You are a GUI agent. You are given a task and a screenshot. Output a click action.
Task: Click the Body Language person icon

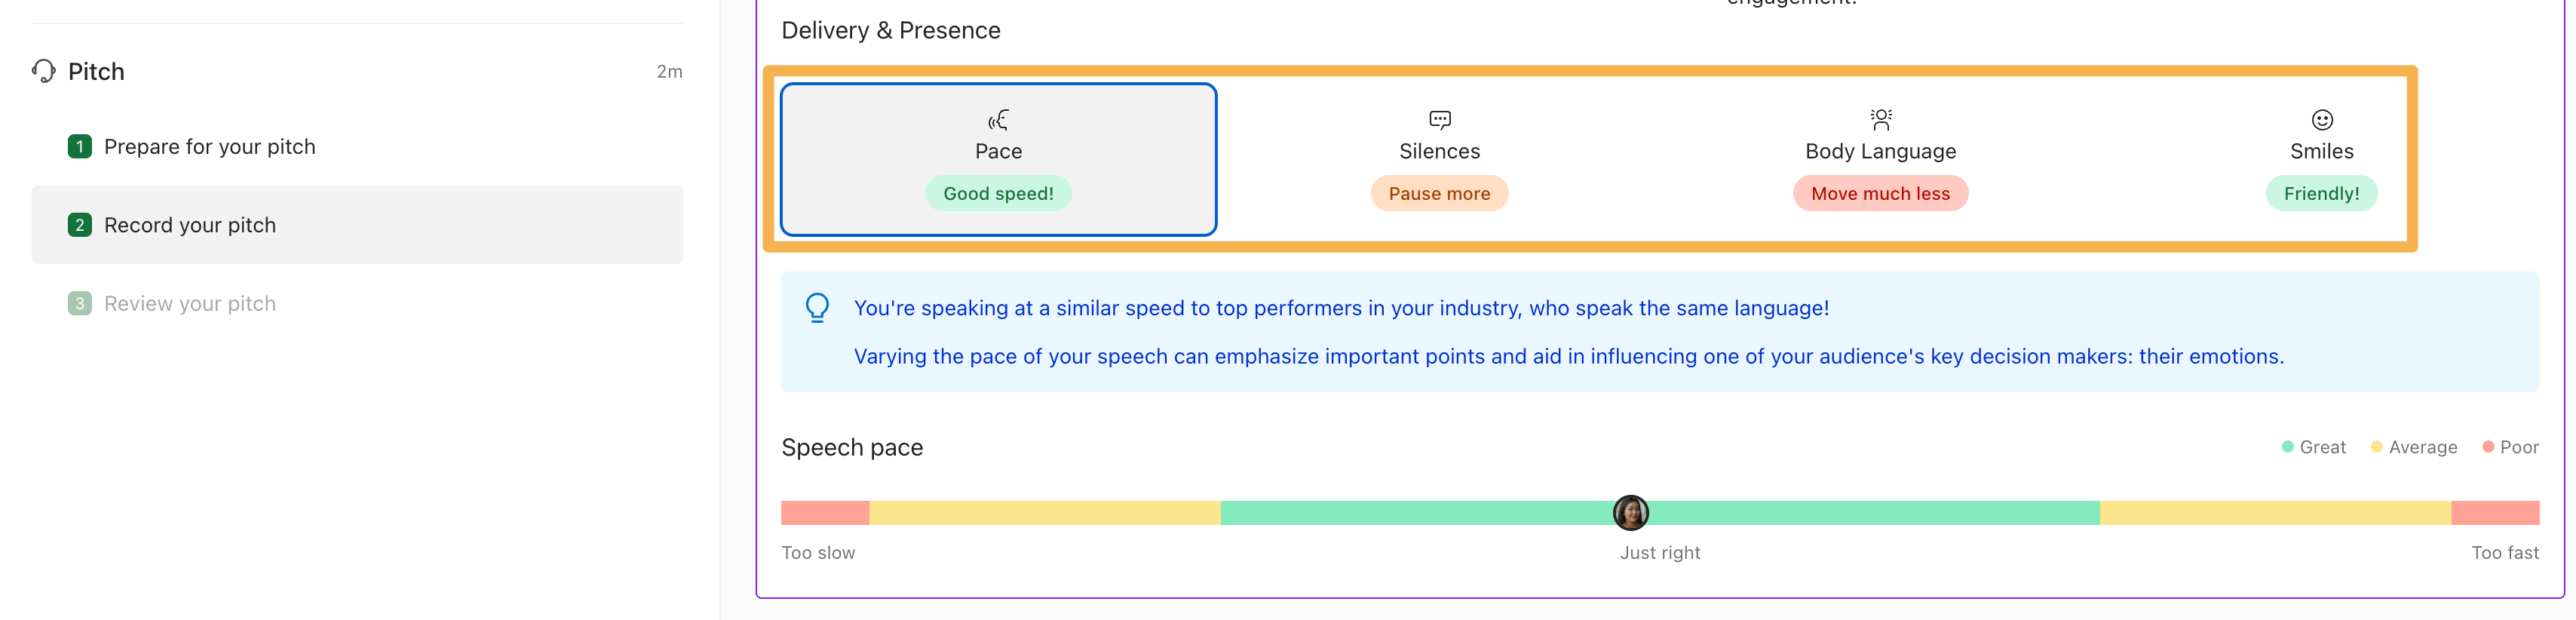(x=1880, y=120)
